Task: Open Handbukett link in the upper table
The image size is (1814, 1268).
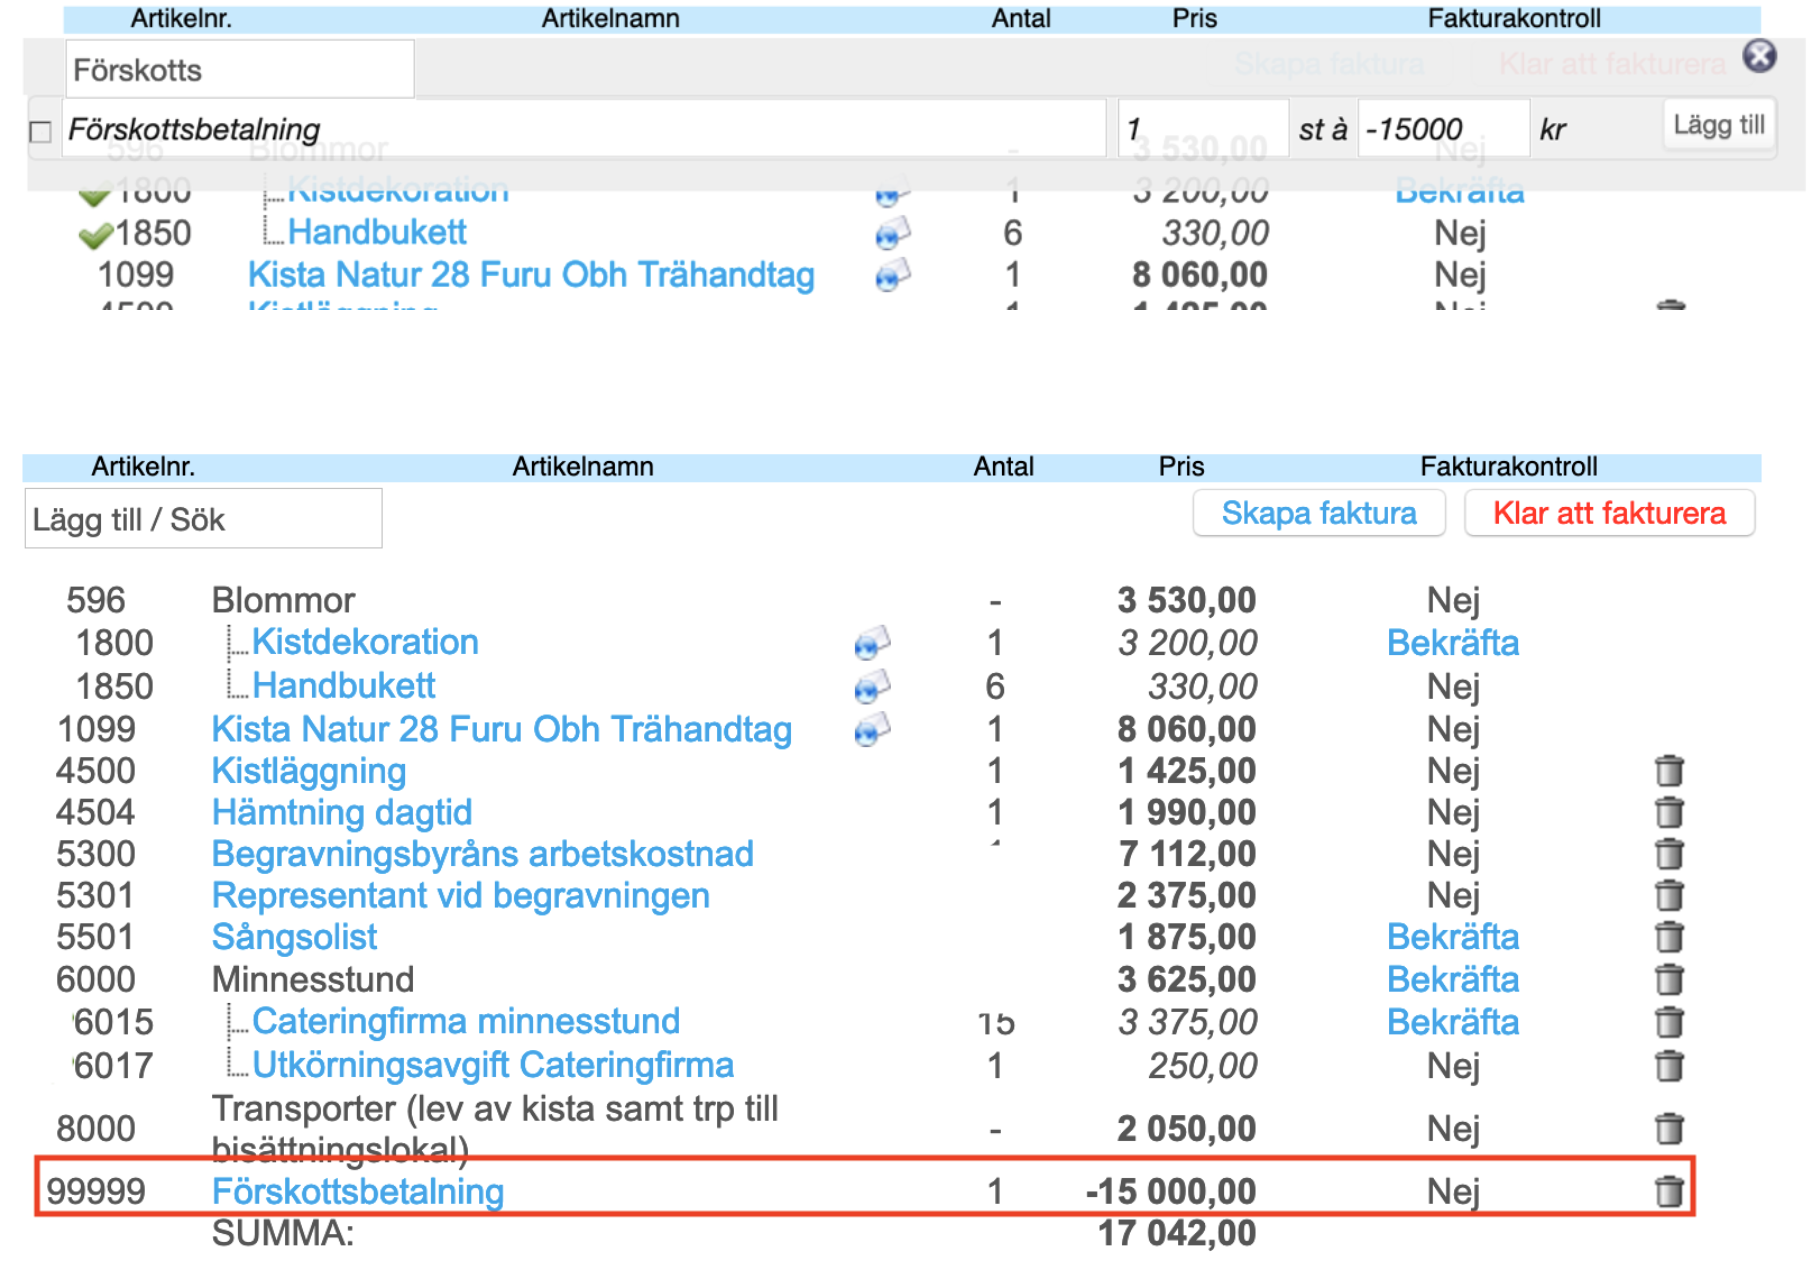Action: point(377,232)
